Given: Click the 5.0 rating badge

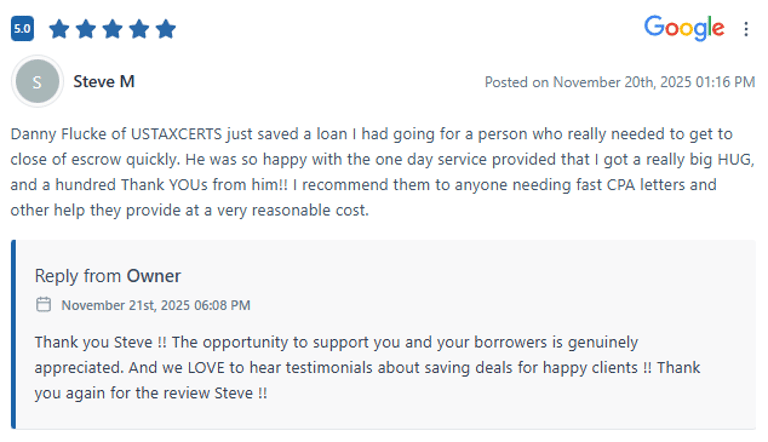Looking at the screenshot, I should pyautogui.click(x=22, y=29).
